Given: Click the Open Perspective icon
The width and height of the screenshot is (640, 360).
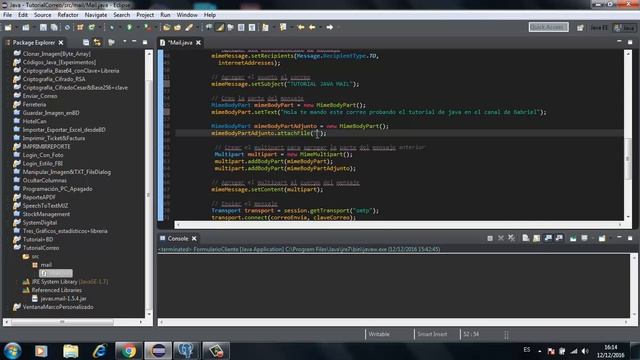Looking at the screenshot, I should [x=580, y=28].
